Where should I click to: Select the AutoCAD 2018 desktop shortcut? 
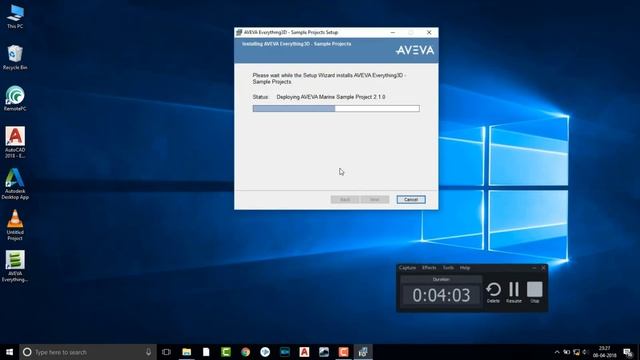15,142
